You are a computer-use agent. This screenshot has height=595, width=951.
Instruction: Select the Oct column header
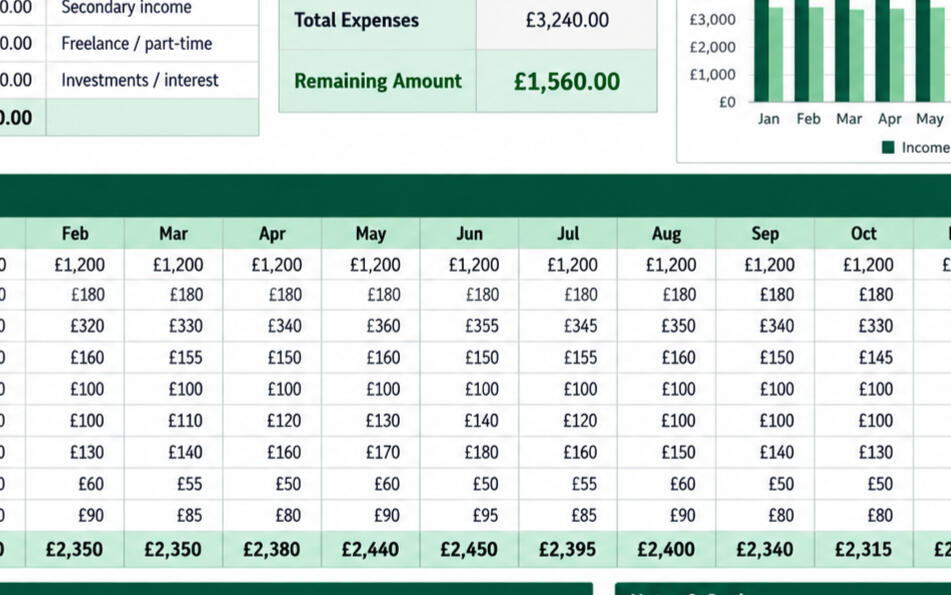click(x=864, y=234)
